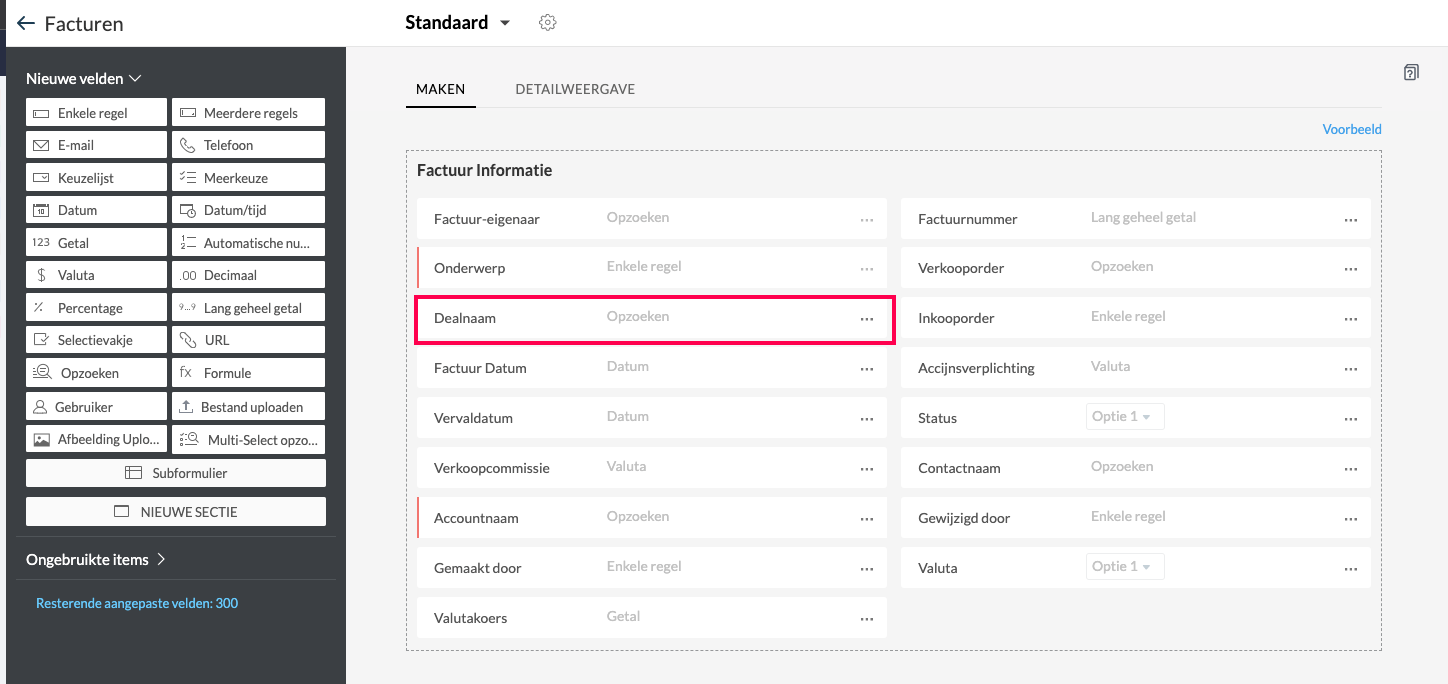Open the Status Optie 1 dropdown
Image resolution: width=1448 pixels, height=684 pixels.
tap(1125, 416)
